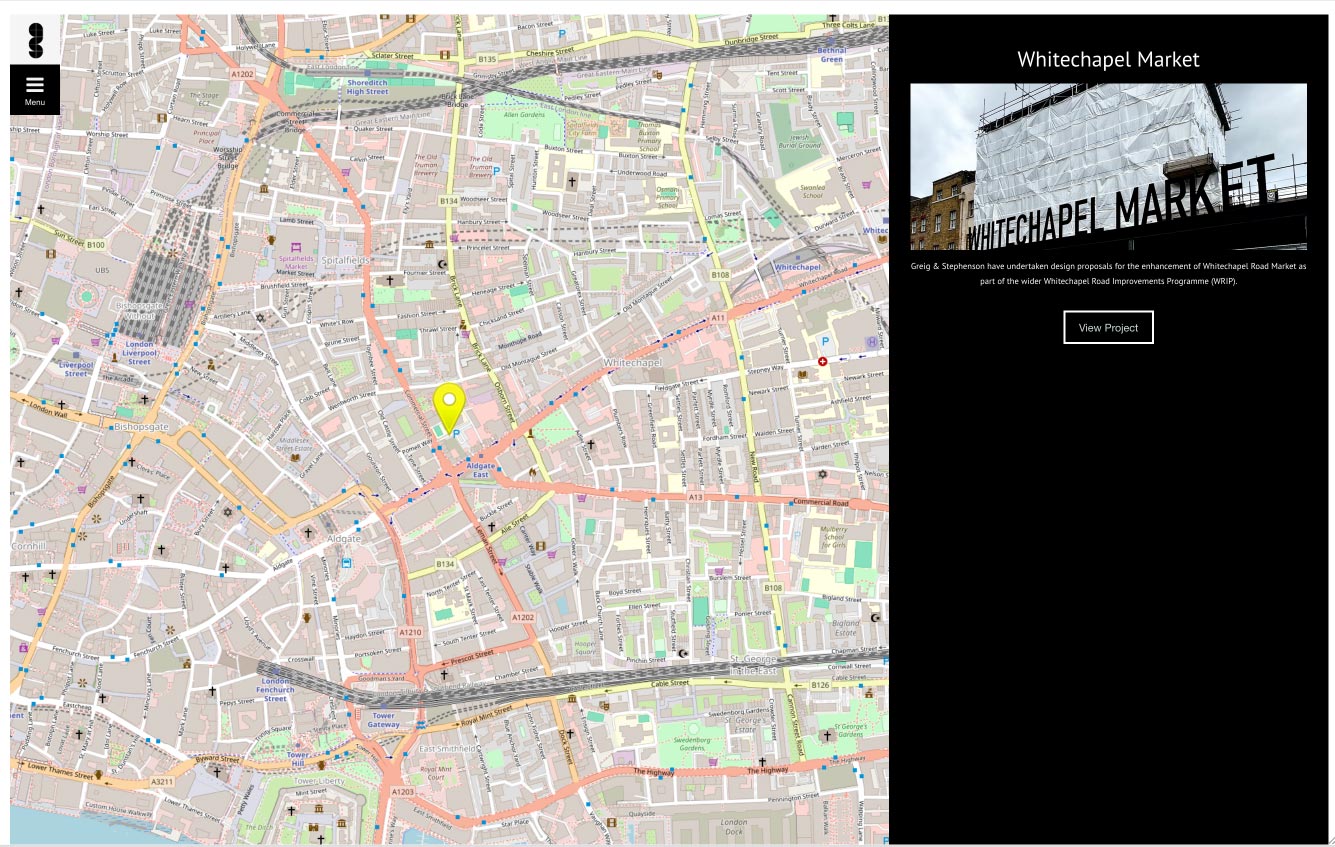Click the church cross icon on Fournier Street
Viewport: 1335px width, 847px height.
[390, 280]
